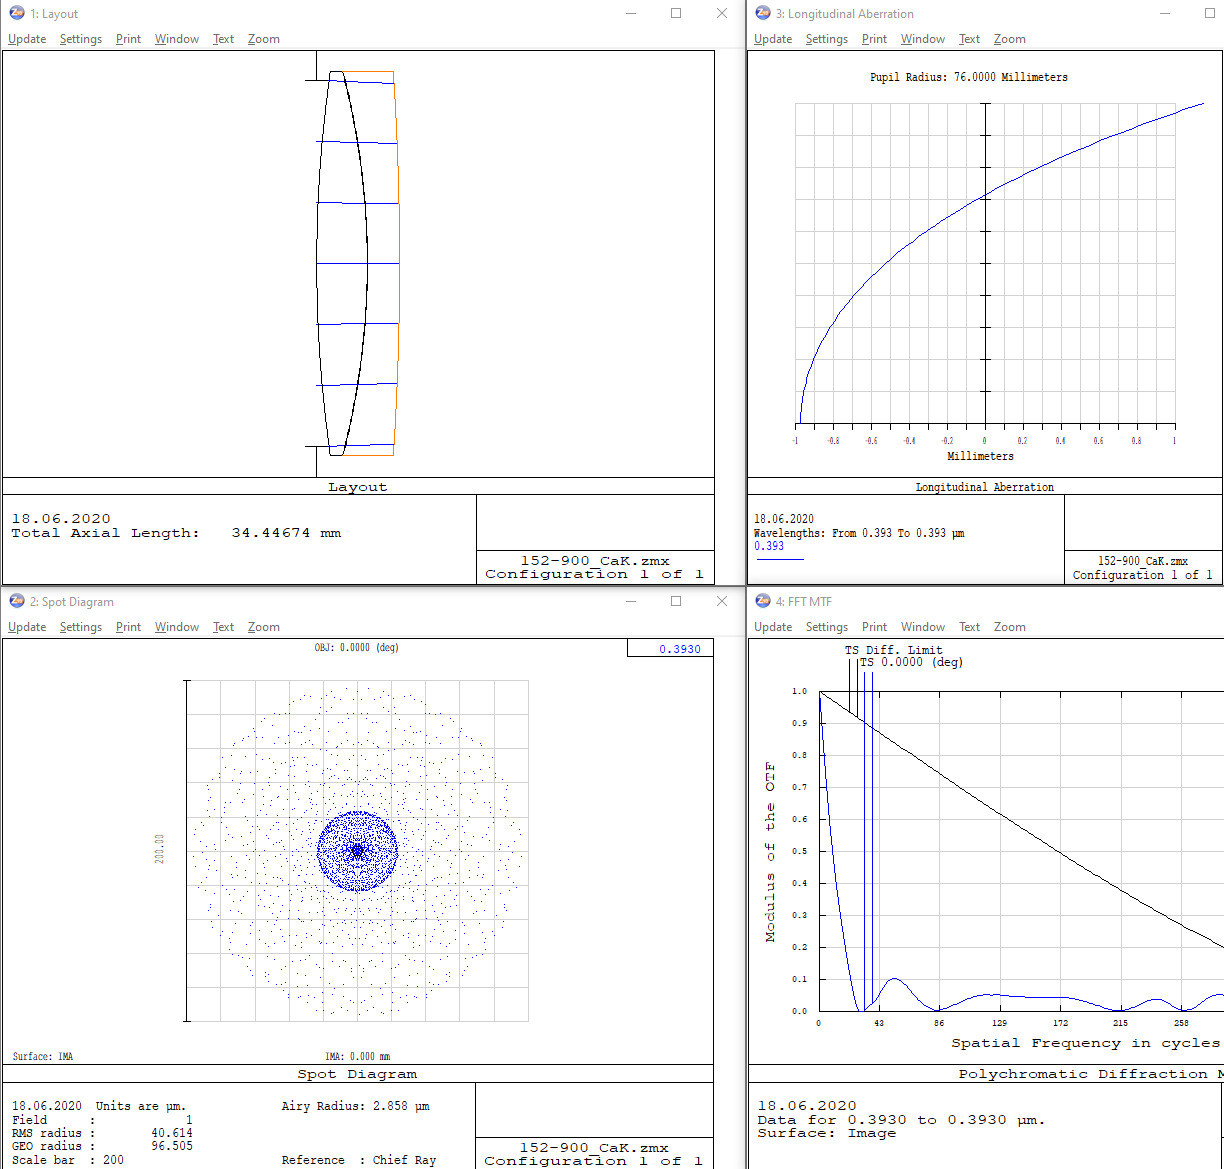Screen dimensions: 1224x1169
Task: Open Settings menu in Longitudinal Aberration window
Action: pyautogui.click(x=826, y=39)
